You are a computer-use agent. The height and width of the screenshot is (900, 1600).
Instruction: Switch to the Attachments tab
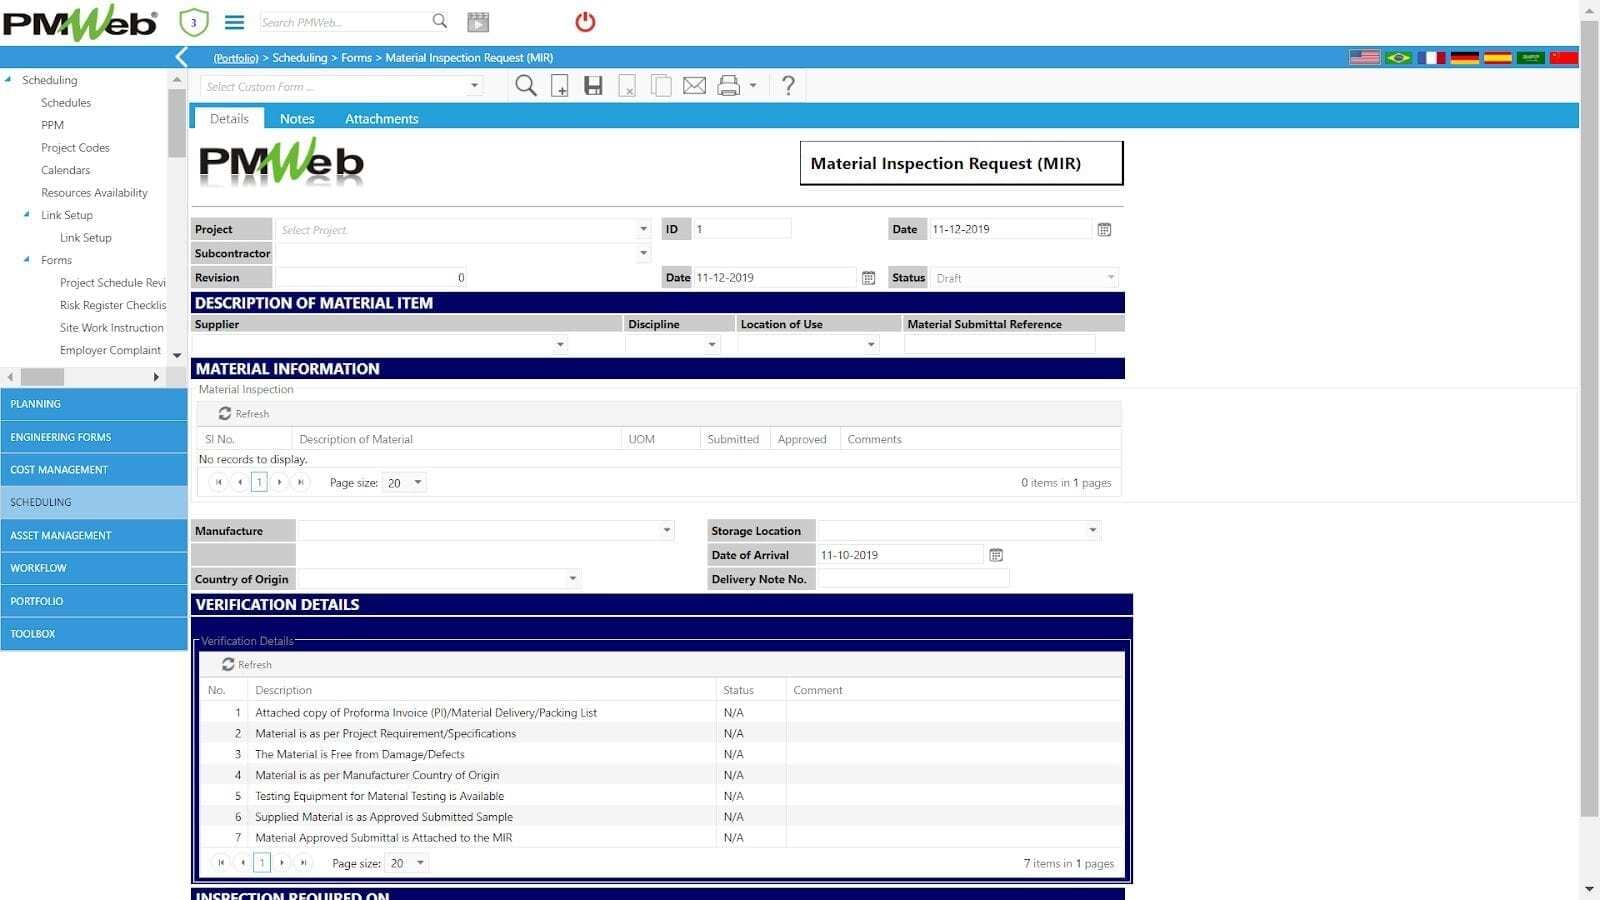click(381, 119)
